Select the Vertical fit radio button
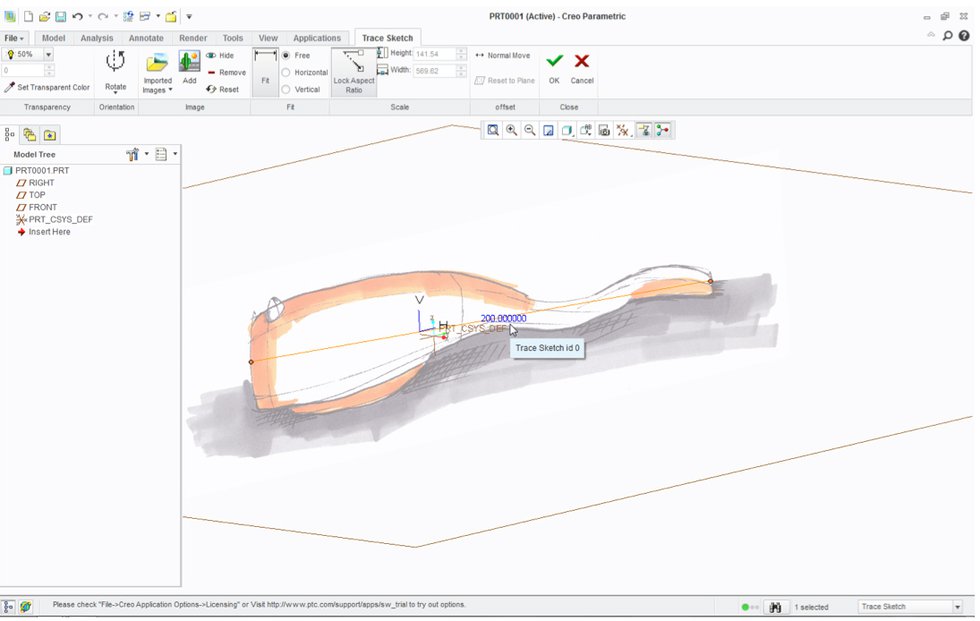Image resolution: width=980 pixels, height=621 pixels. coord(287,89)
